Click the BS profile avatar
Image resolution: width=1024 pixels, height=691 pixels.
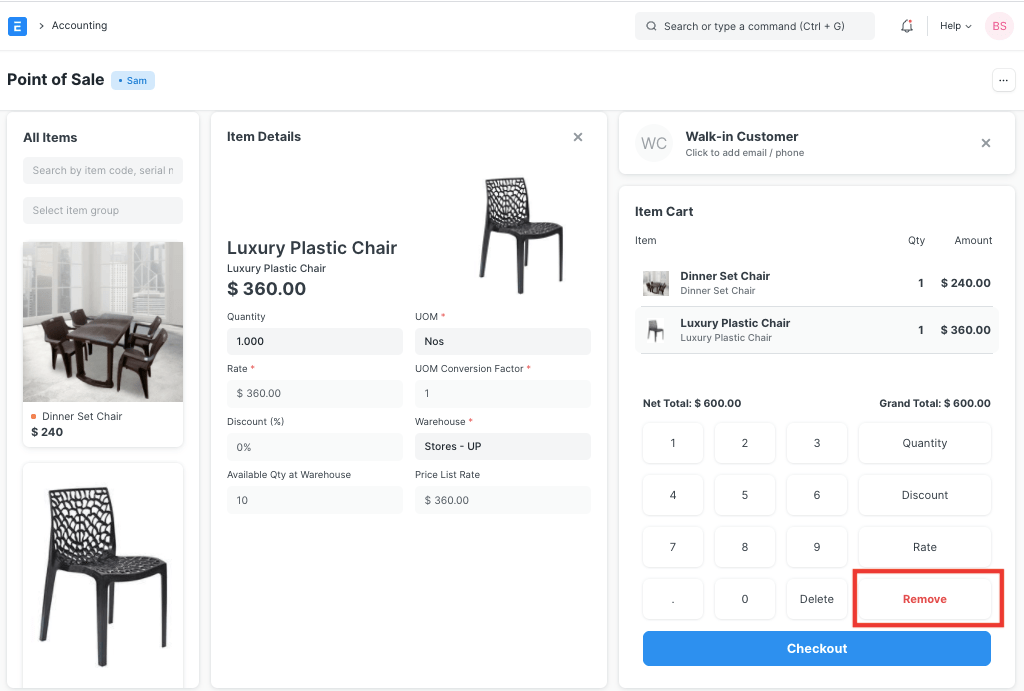pyautogui.click(x=999, y=25)
